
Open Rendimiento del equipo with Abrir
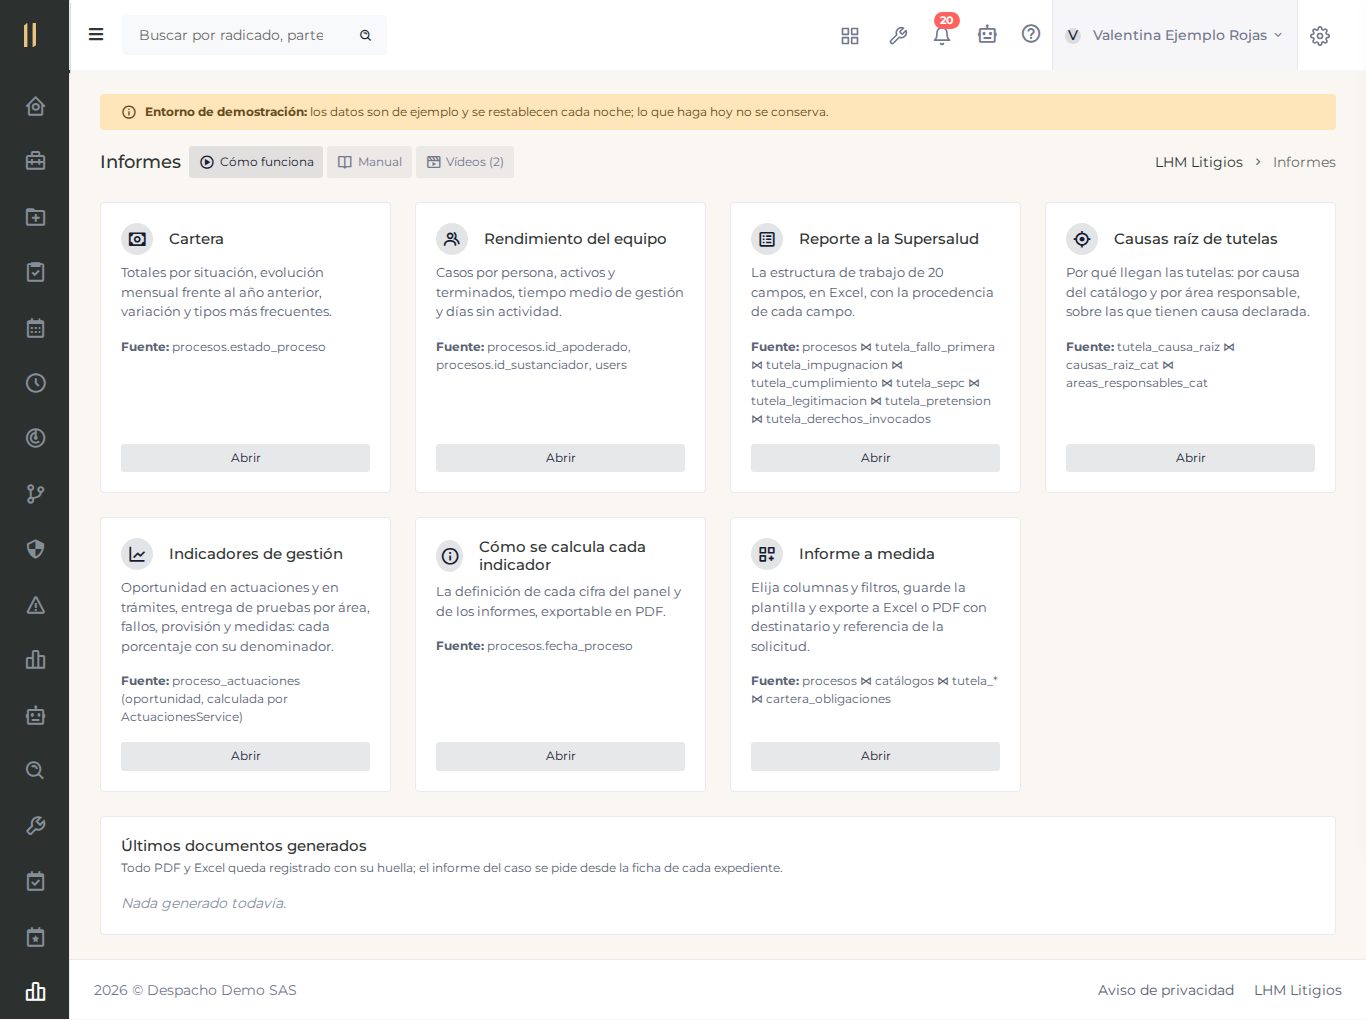coord(560,458)
